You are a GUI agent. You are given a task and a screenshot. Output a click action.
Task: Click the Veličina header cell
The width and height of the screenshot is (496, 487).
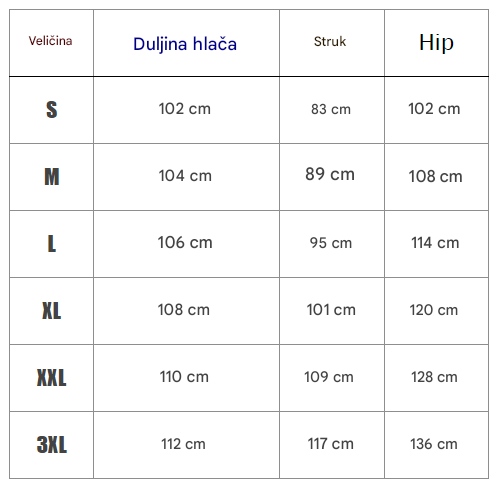pos(50,41)
